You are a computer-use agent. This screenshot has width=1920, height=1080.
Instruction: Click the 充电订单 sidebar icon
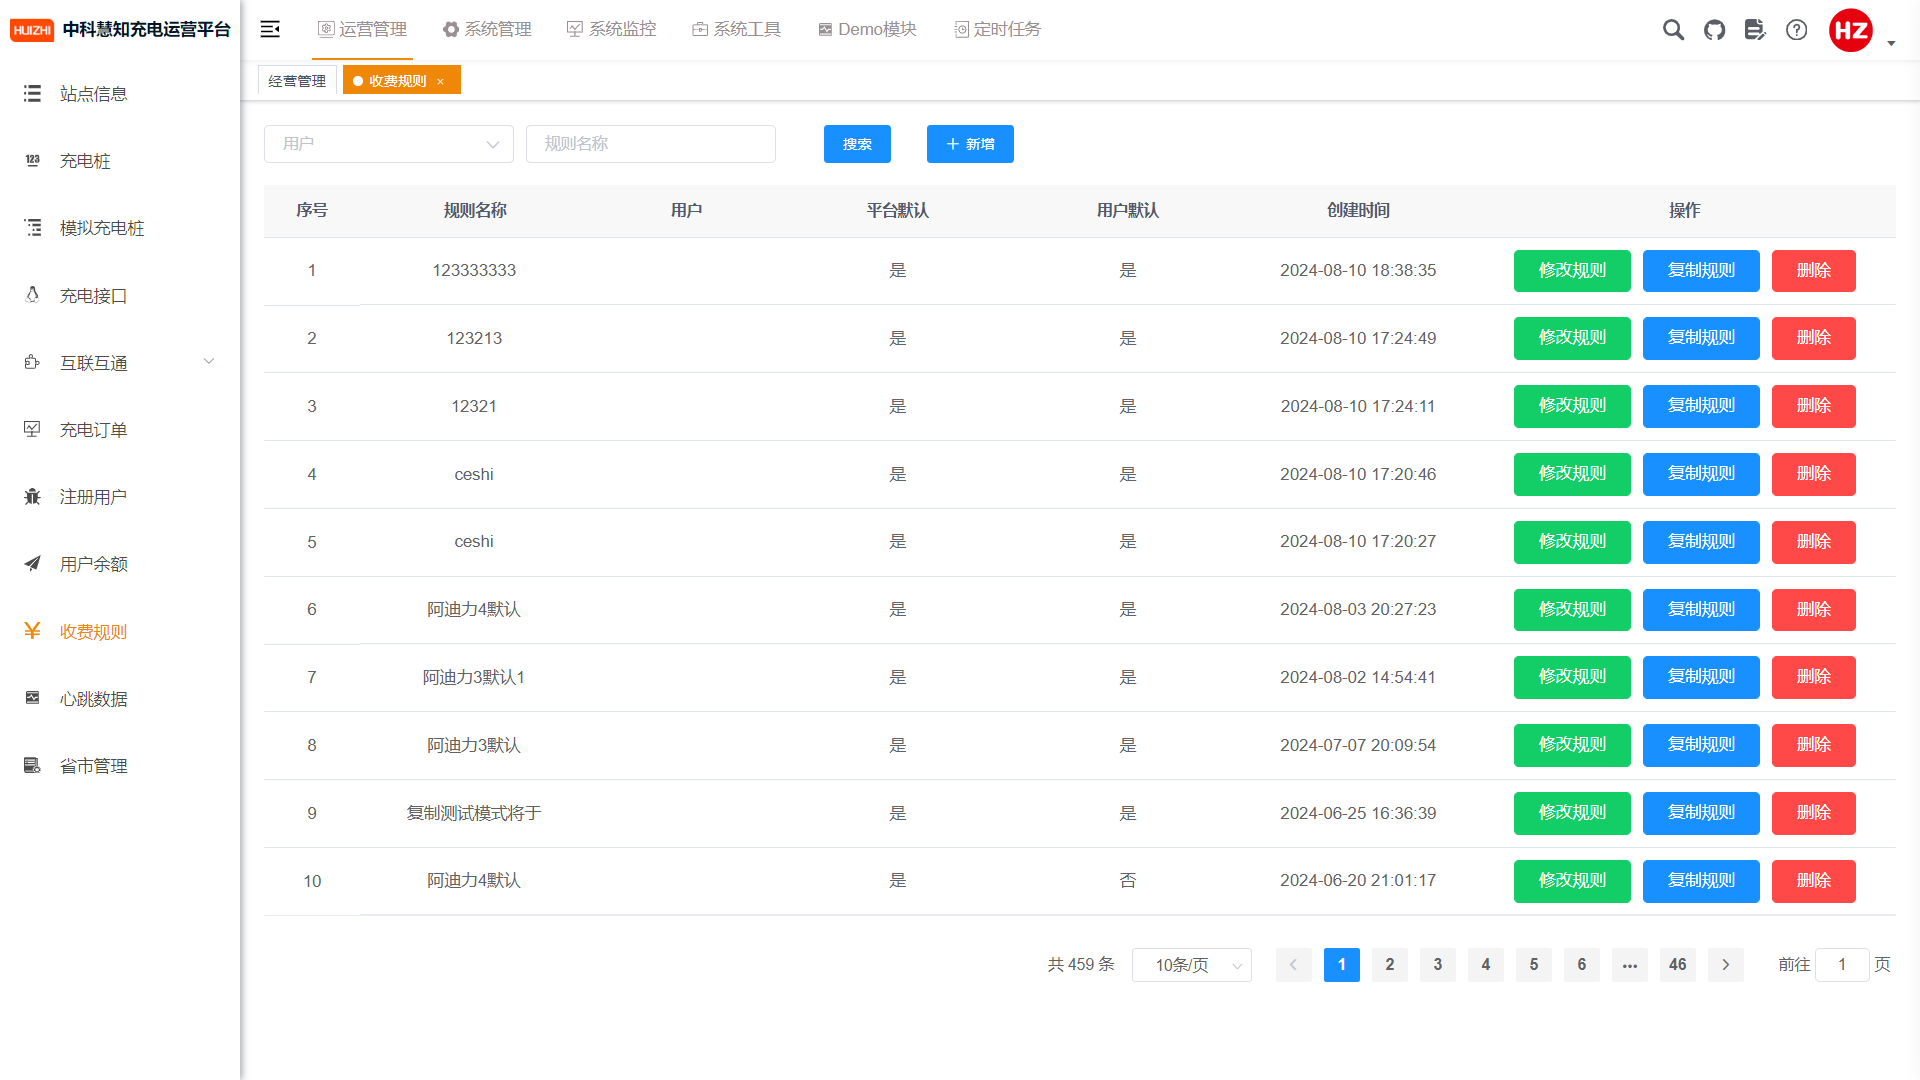click(33, 429)
